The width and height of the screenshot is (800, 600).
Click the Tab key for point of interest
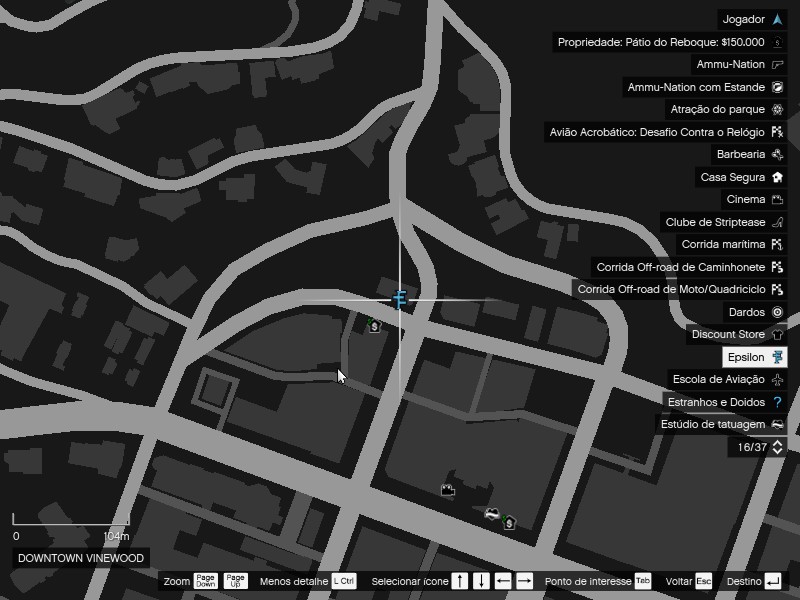[x=642, y=581]
